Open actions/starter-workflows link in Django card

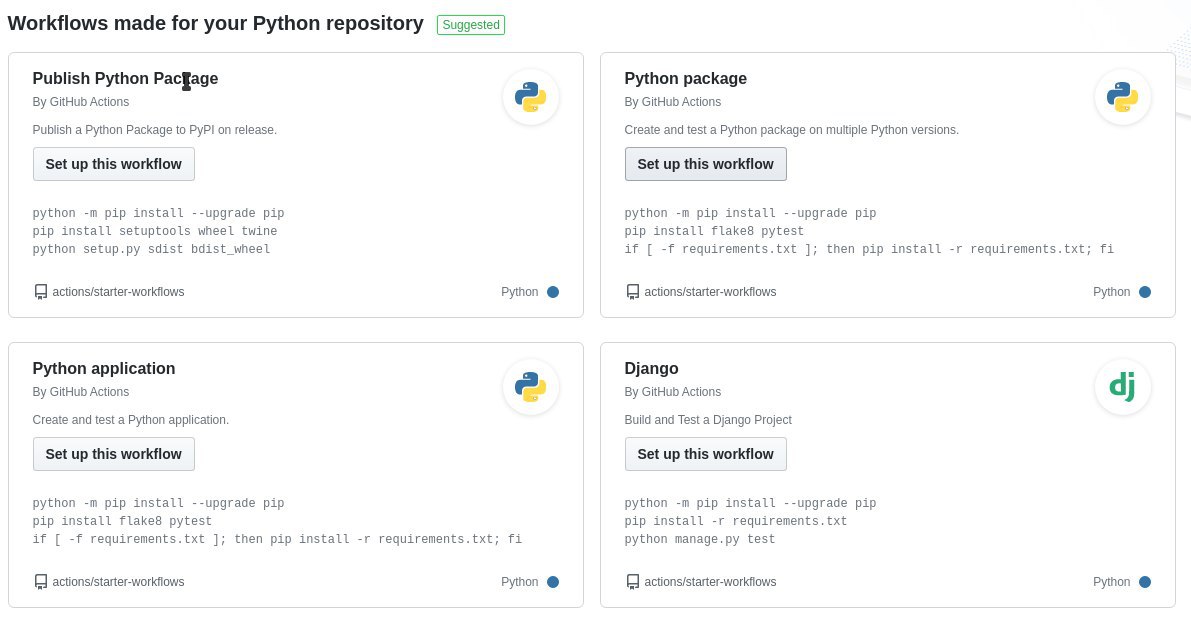coord(710,582)
